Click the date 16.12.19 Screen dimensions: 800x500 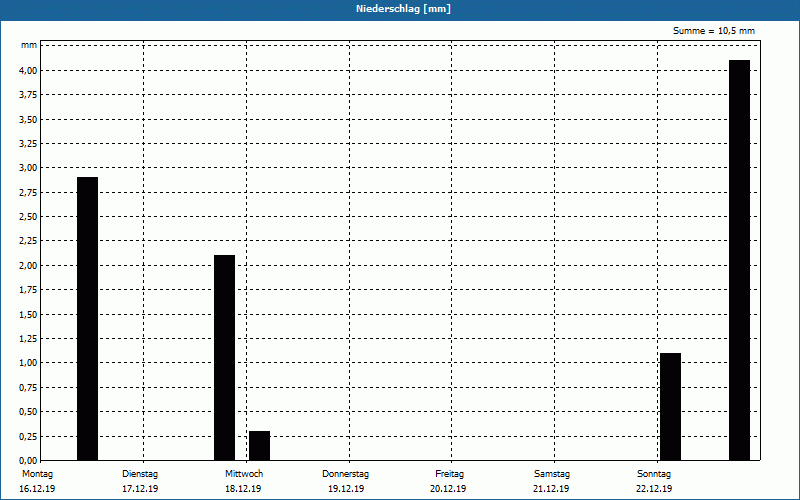(37, 489)
